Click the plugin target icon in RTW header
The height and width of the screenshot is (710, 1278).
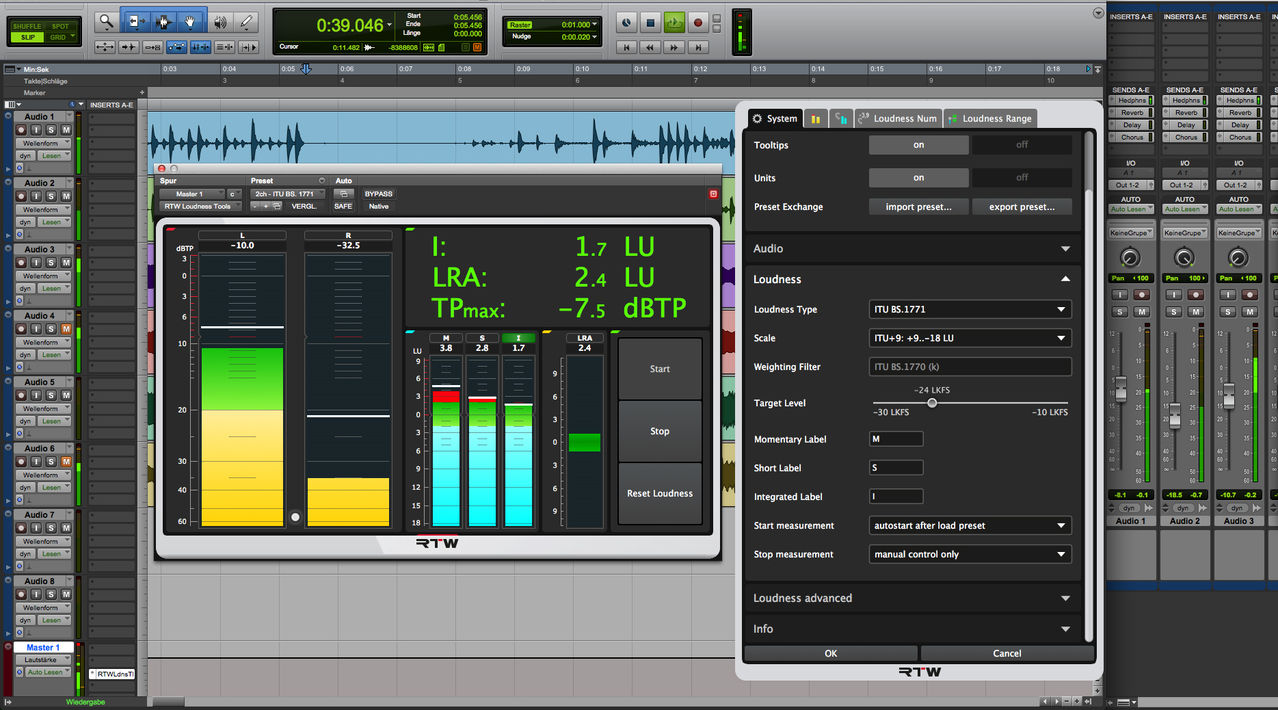(x=713, y=194)
